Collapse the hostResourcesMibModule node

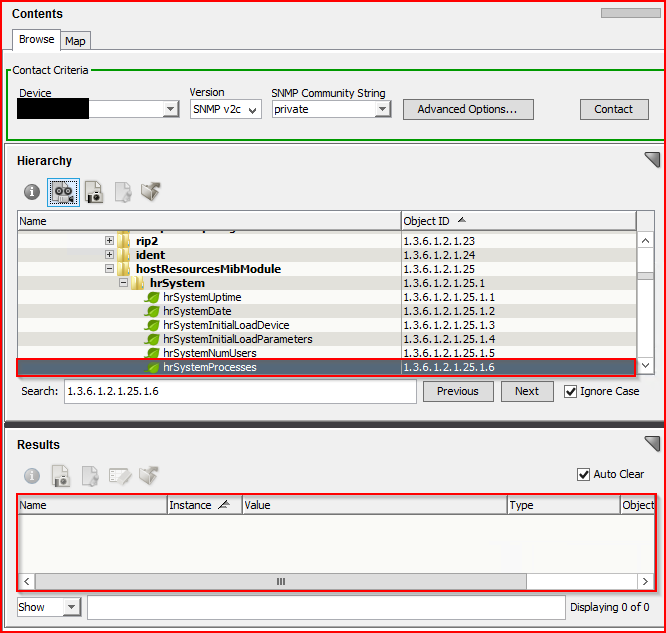(x=110, y=269)
